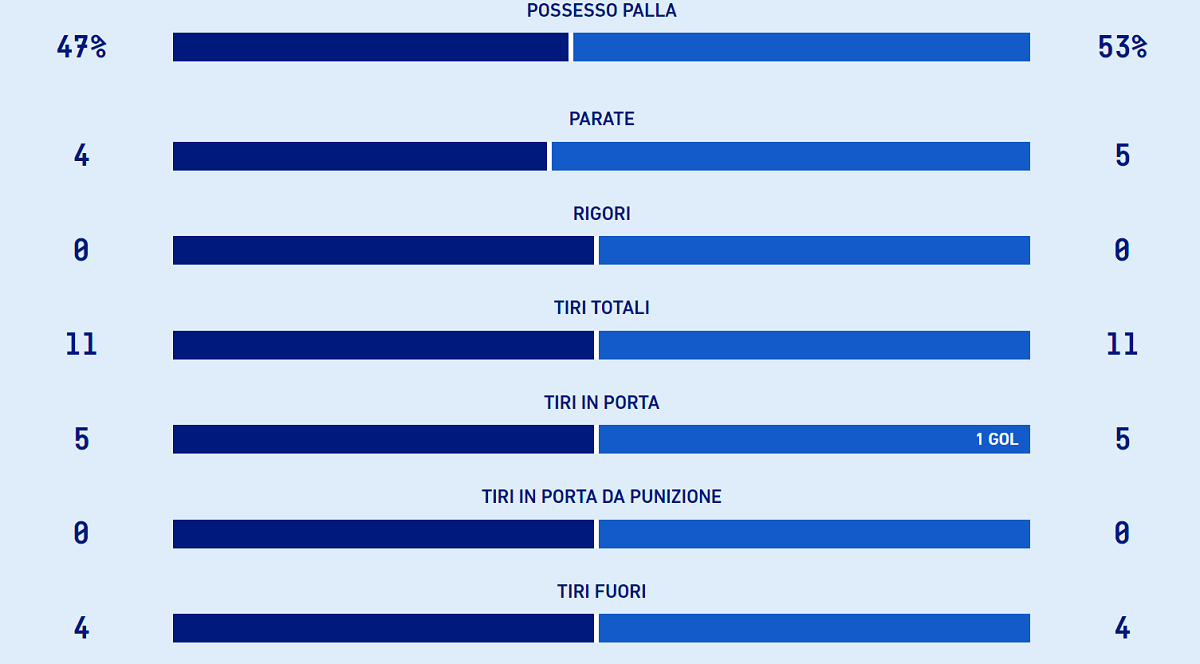Screen dimensions: 1200x664
Task: Click the dark left PARATE bar
Action: 360,156
